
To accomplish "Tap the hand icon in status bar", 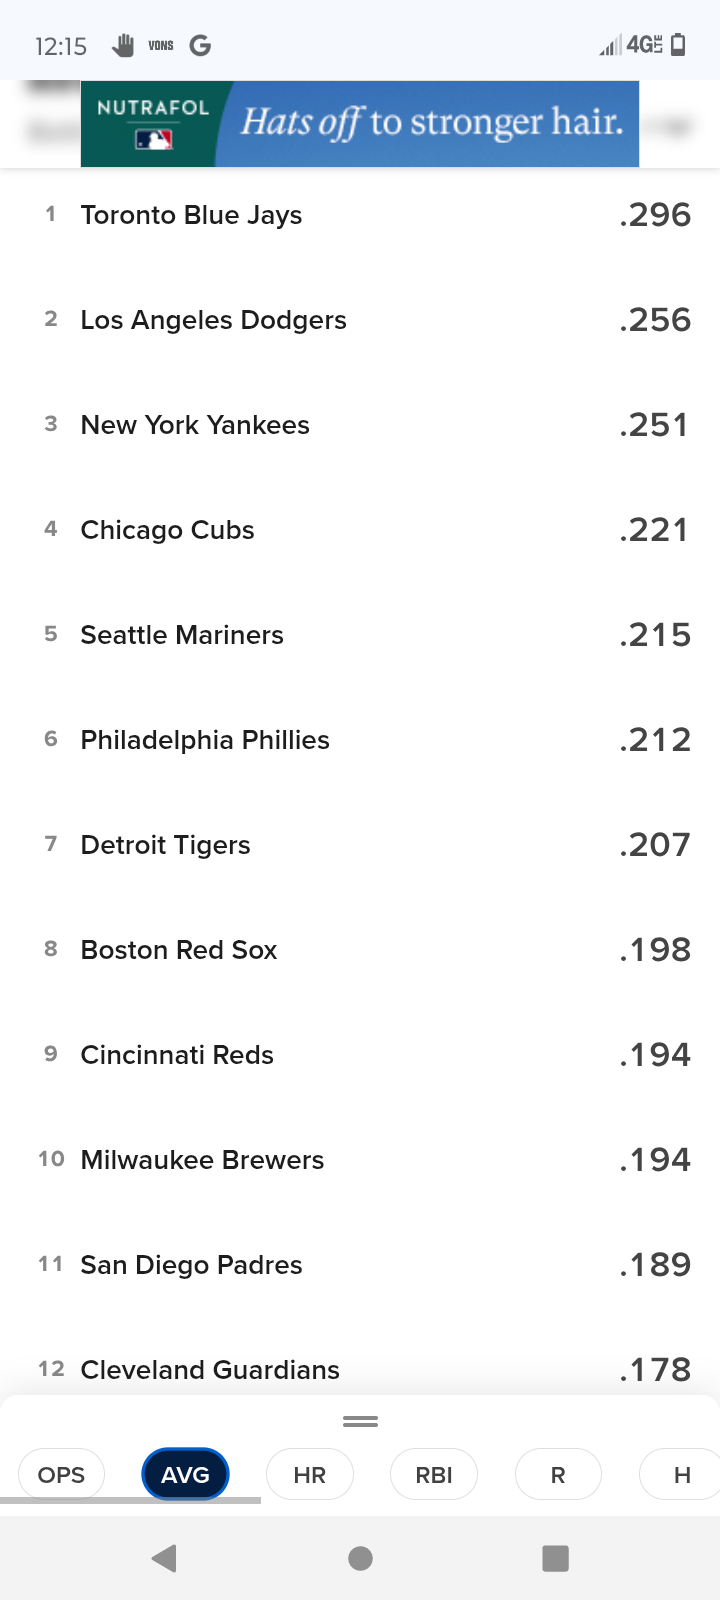I will pyautogui.click(x=123, y=45).
